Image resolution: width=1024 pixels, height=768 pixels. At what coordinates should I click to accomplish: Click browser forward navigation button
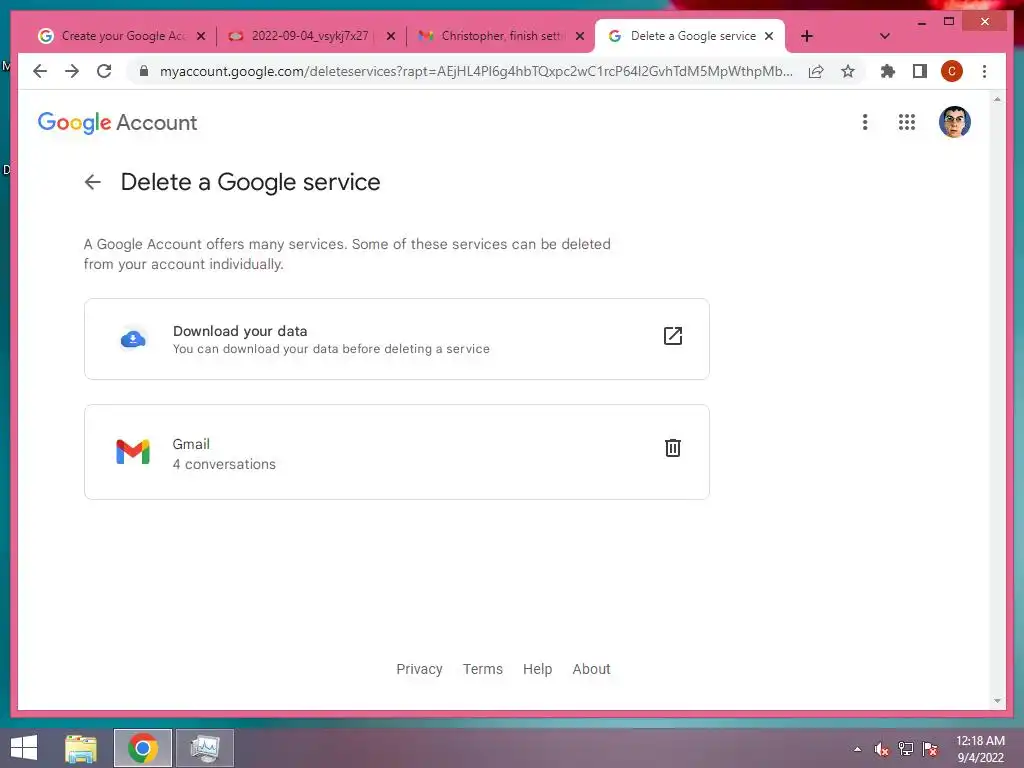72,71
